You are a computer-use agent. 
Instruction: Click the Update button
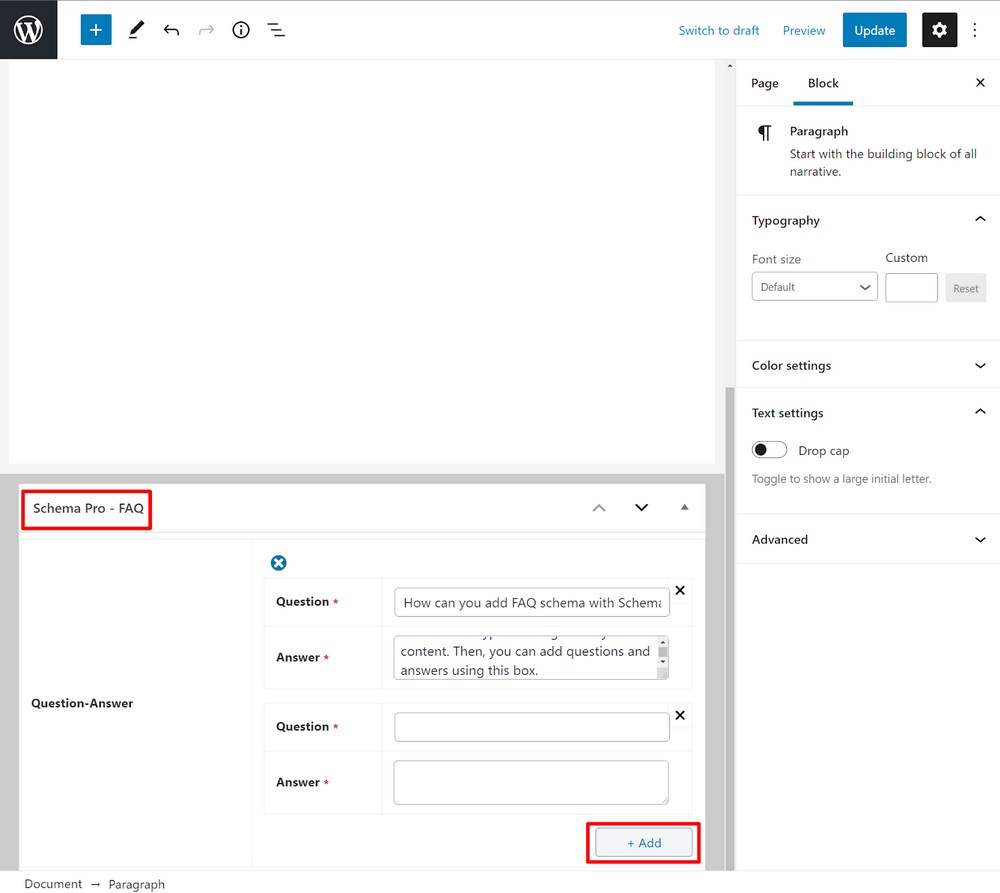874,30
